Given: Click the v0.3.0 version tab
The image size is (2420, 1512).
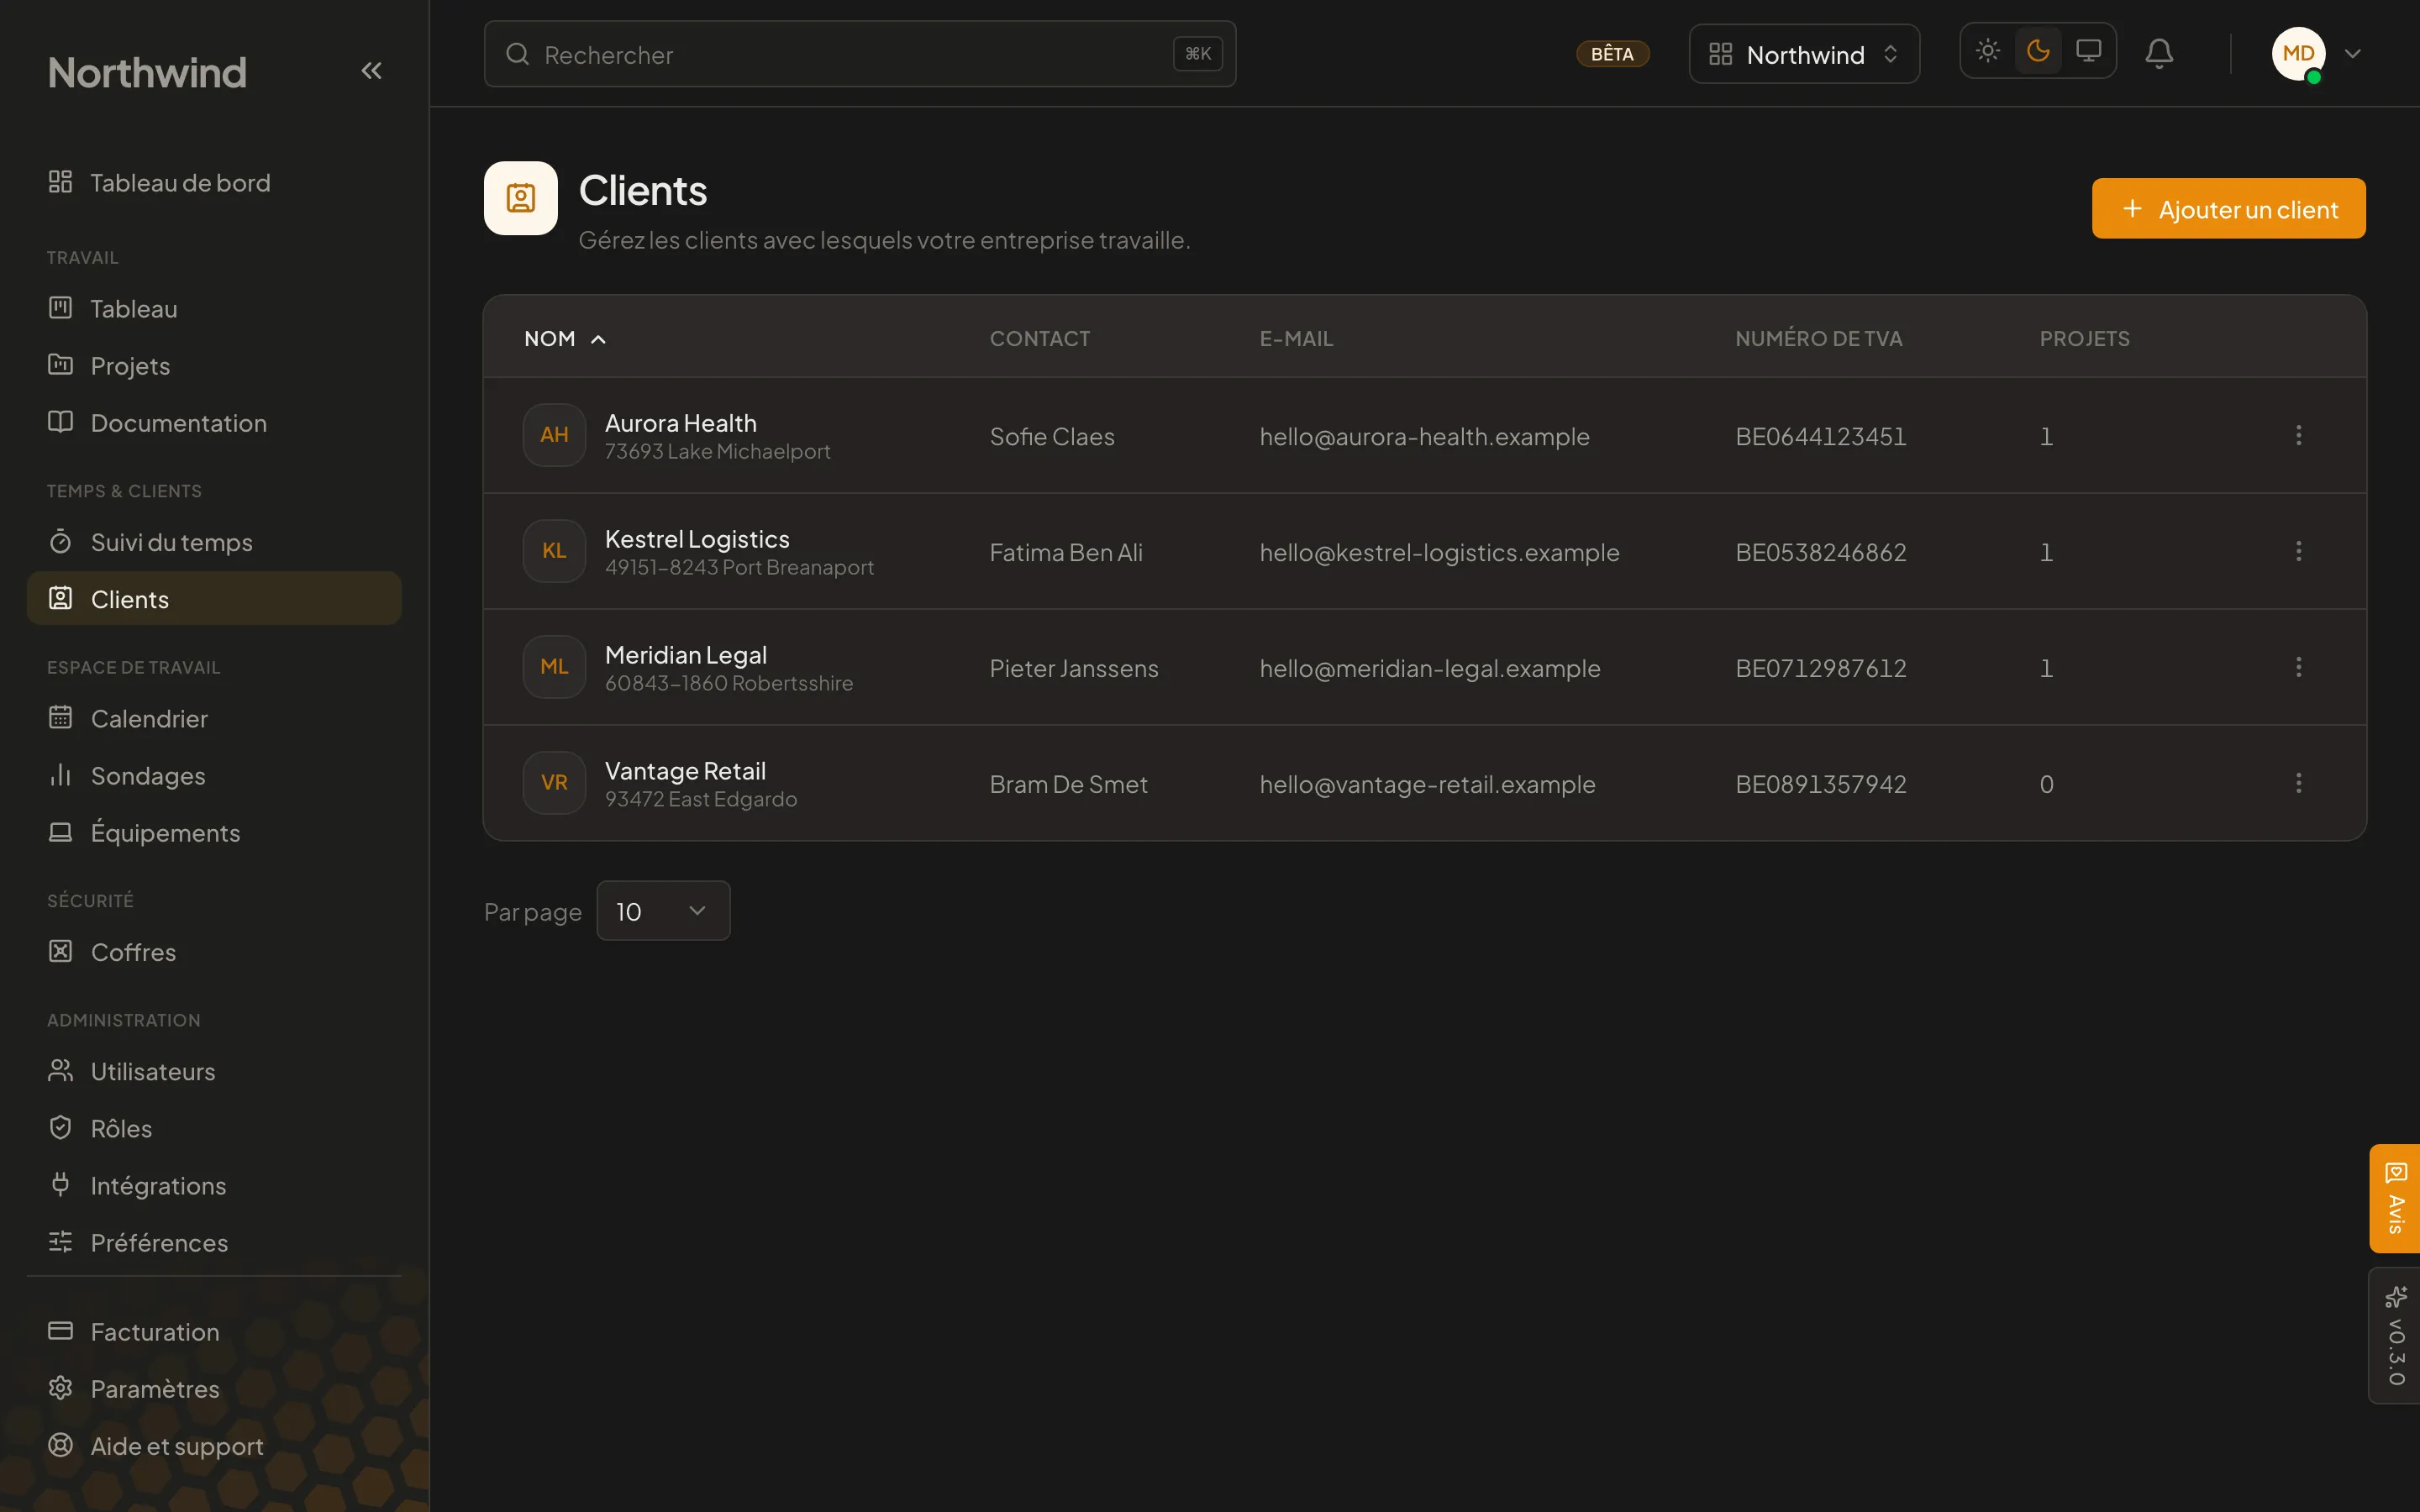Looking at the screenshot, I should click(x=2395, y=1335).
